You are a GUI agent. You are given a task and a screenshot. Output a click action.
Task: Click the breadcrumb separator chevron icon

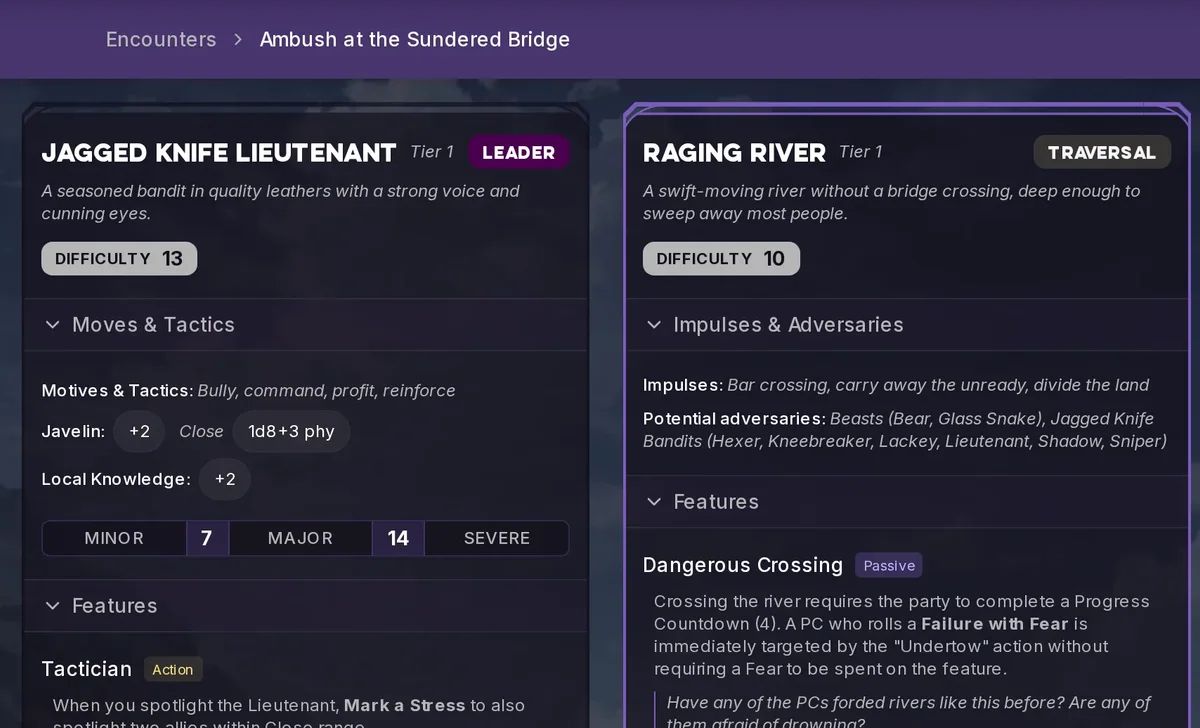click(238, 39)
